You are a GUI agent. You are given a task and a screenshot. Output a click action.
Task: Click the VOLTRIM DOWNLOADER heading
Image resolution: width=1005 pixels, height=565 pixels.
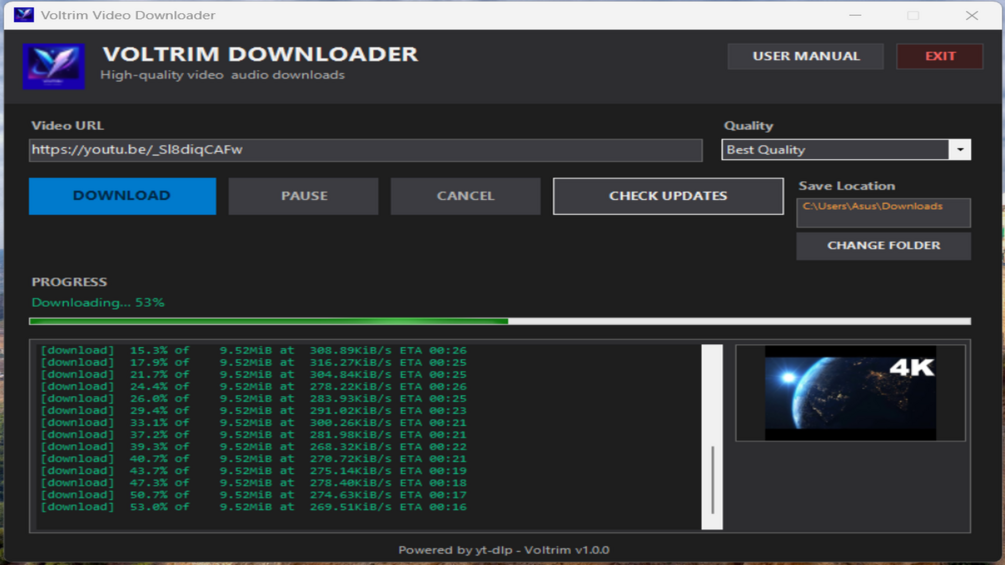pyautogui.click(x=260, y=54)
